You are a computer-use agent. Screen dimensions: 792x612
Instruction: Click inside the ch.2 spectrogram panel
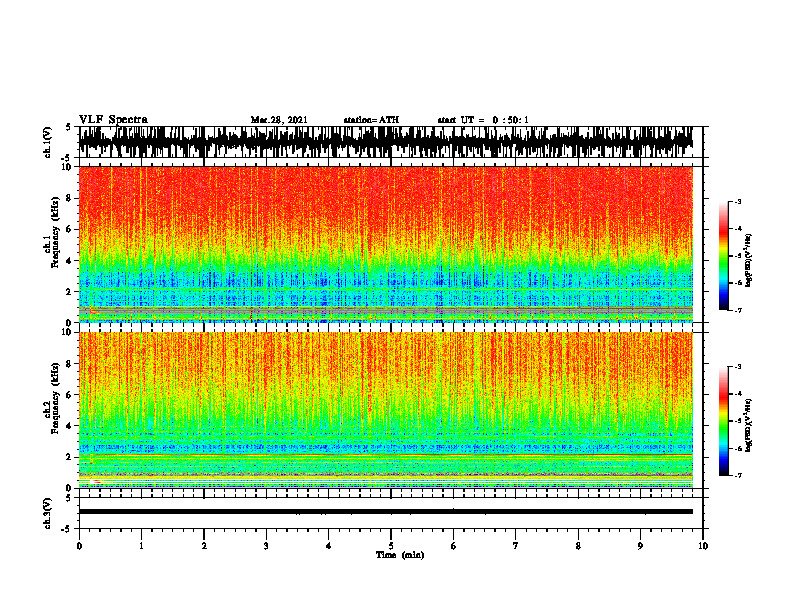(386, 410)
